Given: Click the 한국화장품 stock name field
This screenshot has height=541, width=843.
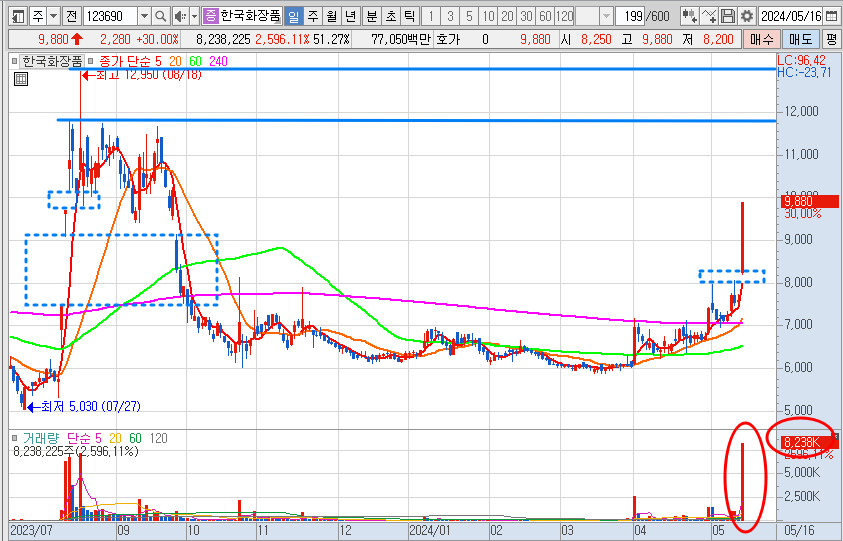Looking at the screenshot, I should (250, 16).
